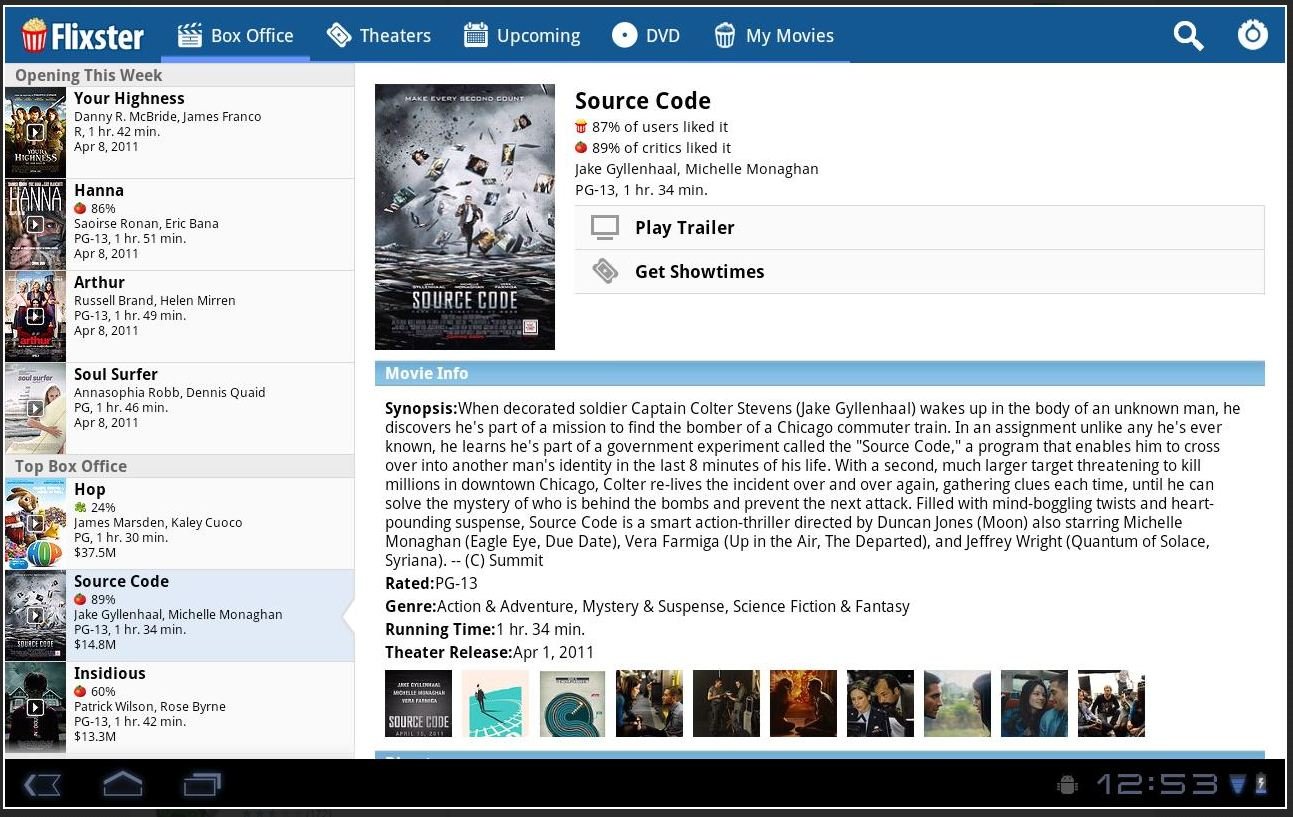Click the cast line Annasophia Robb, Dennis Quaid
Screen dimensions: 1293x817
tap(170, 392)
